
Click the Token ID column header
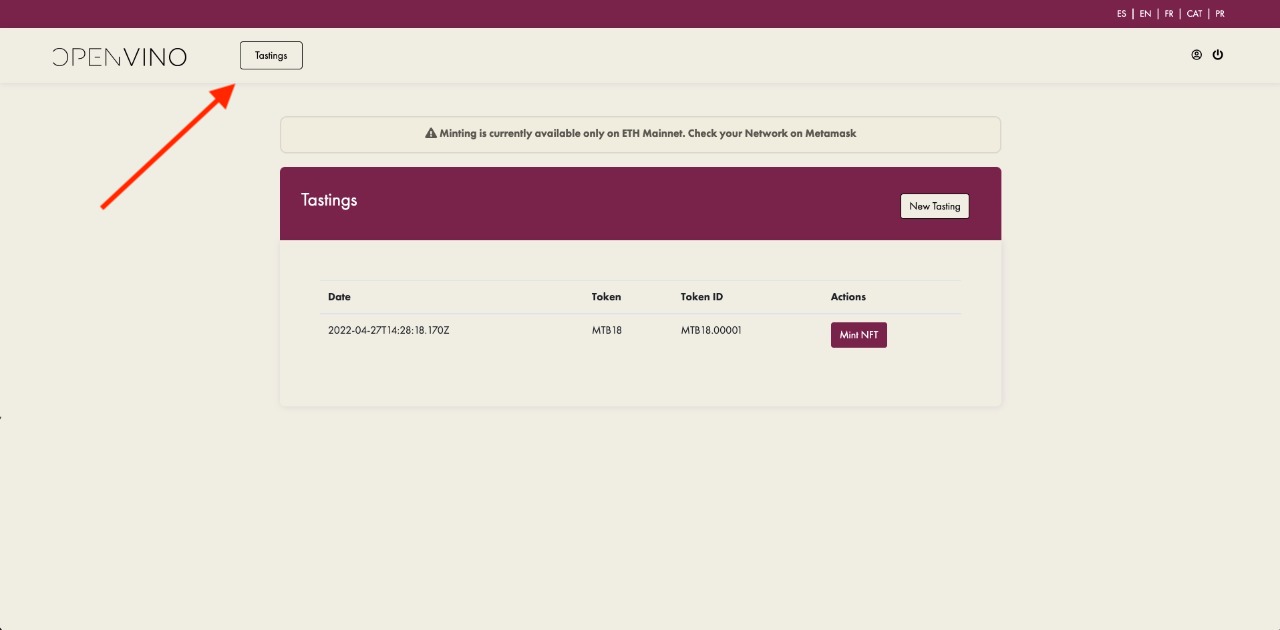click(x=702, y=297)
